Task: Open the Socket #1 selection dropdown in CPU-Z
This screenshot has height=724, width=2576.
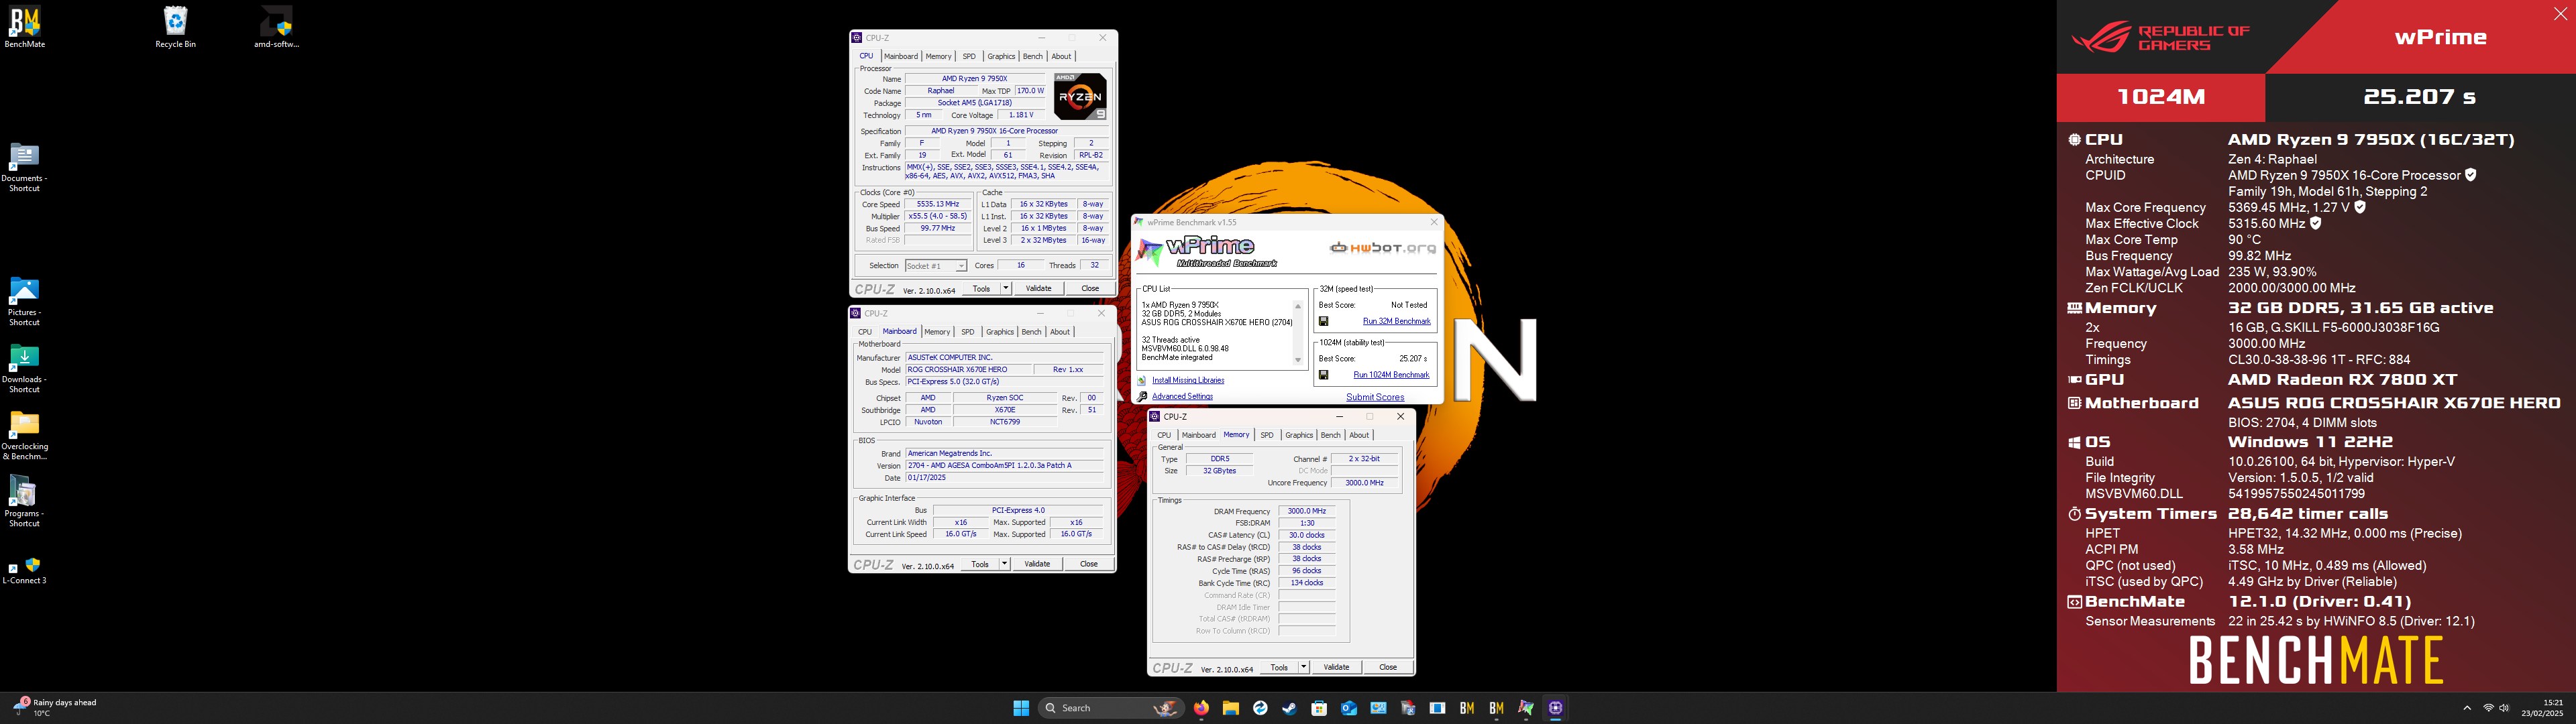Action: click(936, 266)
